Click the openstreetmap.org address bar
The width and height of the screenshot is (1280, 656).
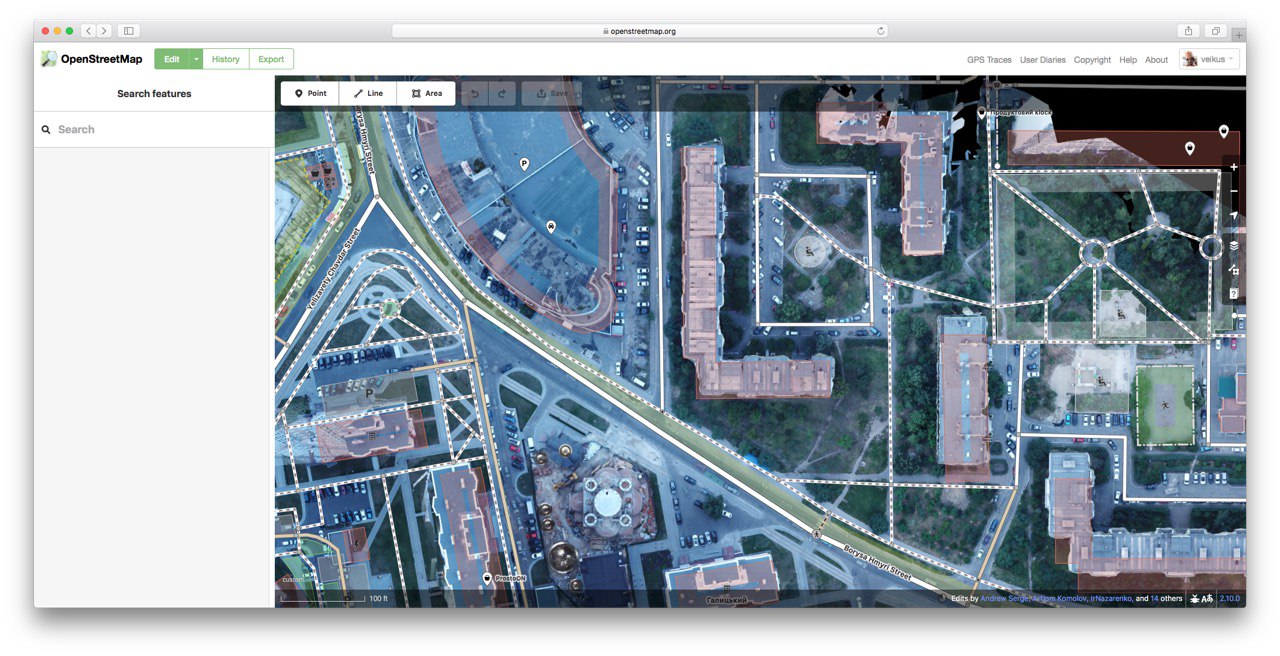pyautogui.click(x=641, y=31)
